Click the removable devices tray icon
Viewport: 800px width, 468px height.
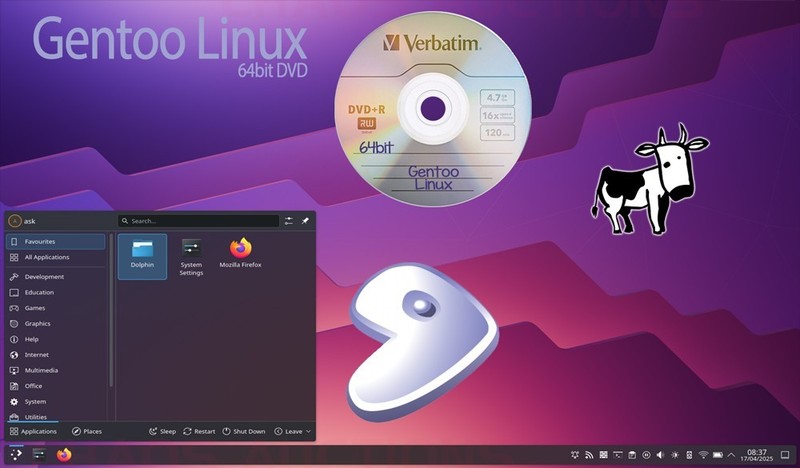[689, 455]
